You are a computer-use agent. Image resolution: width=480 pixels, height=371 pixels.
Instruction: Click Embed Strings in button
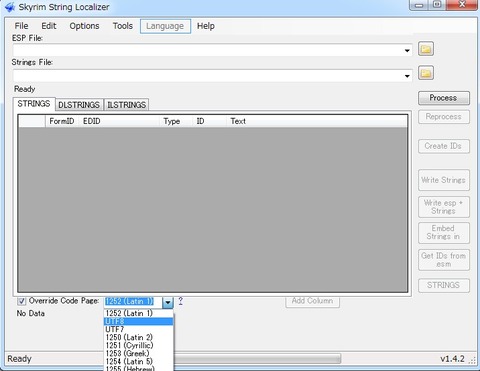tap(444, 233)
